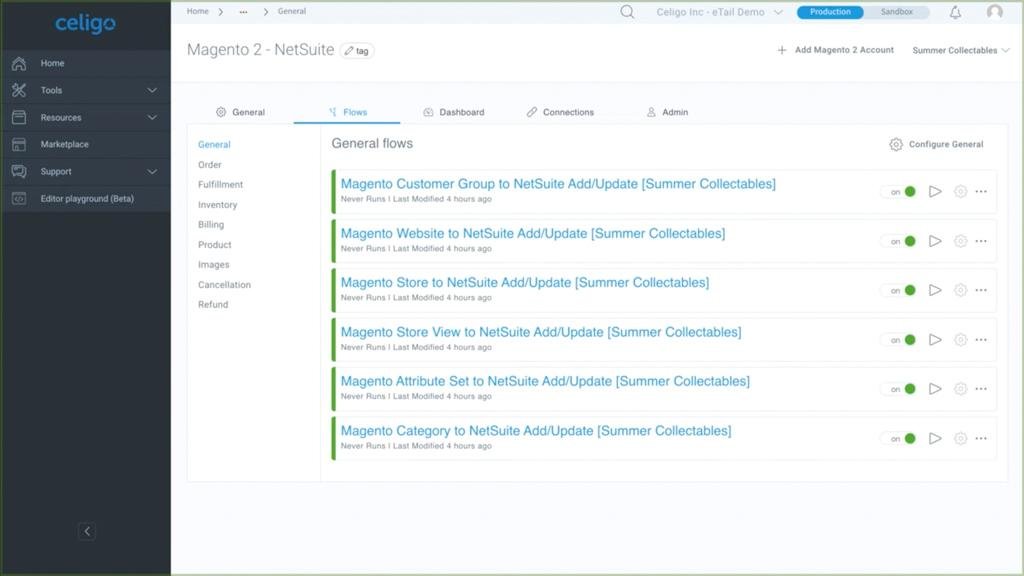Run the Magento Category flow

935,438
